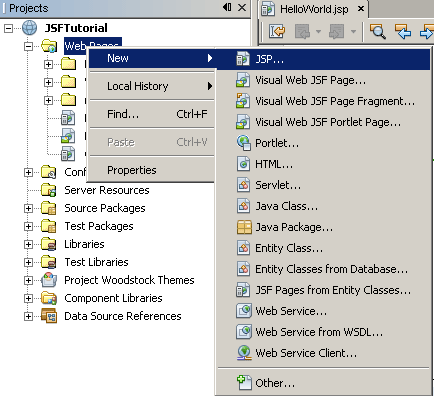Expand the Source Packages node

pos(29,209)
